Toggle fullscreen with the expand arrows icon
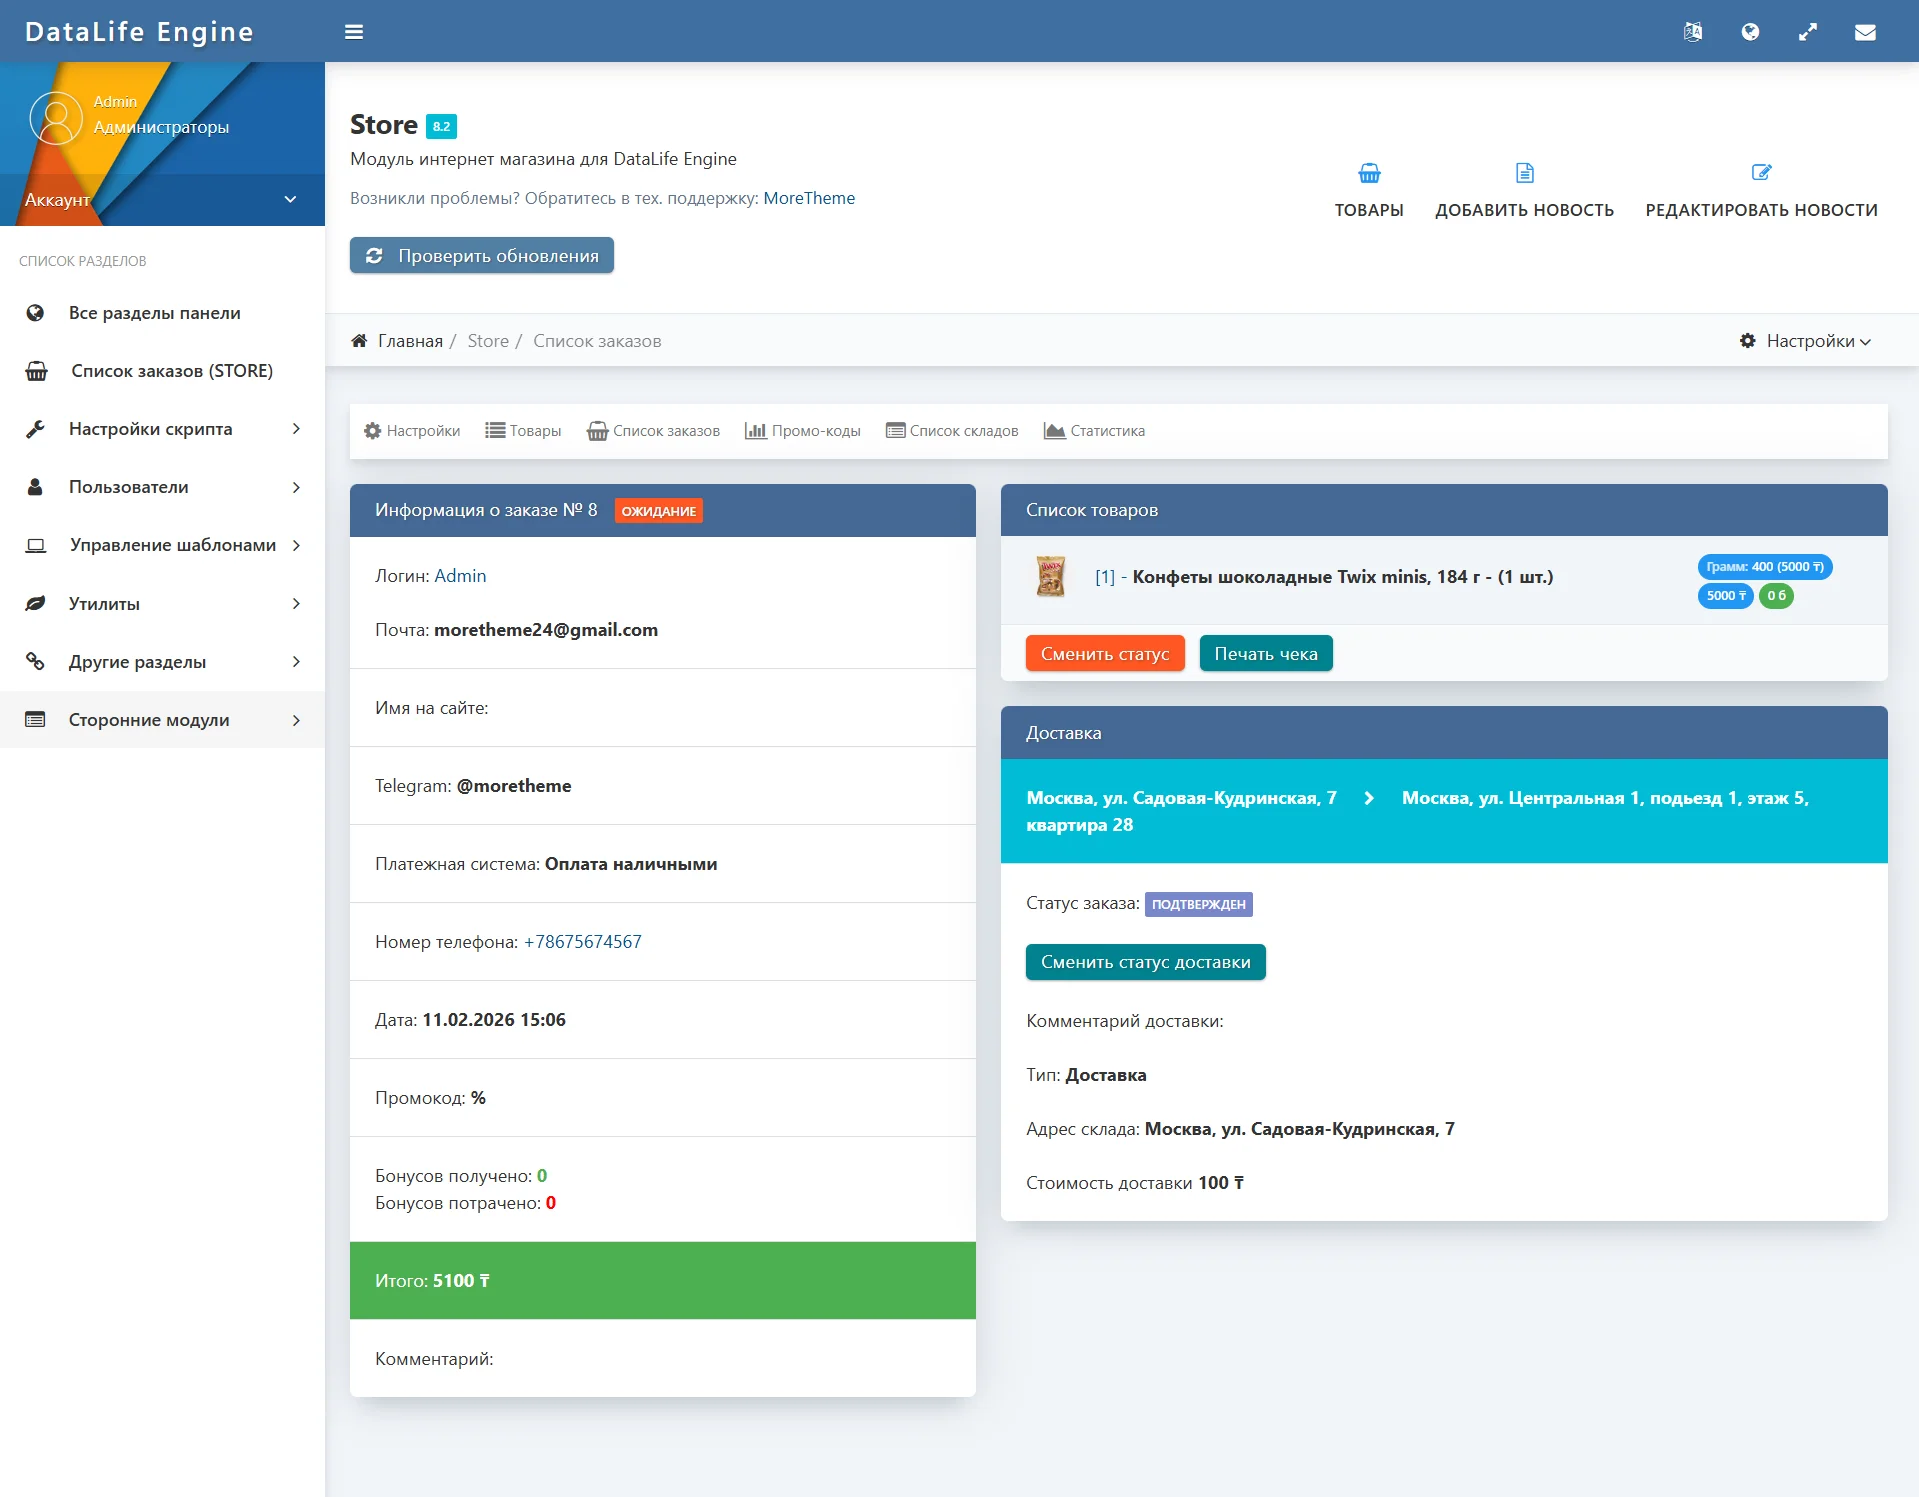The image size is (1919, 1497). (x=1807, y=32)
